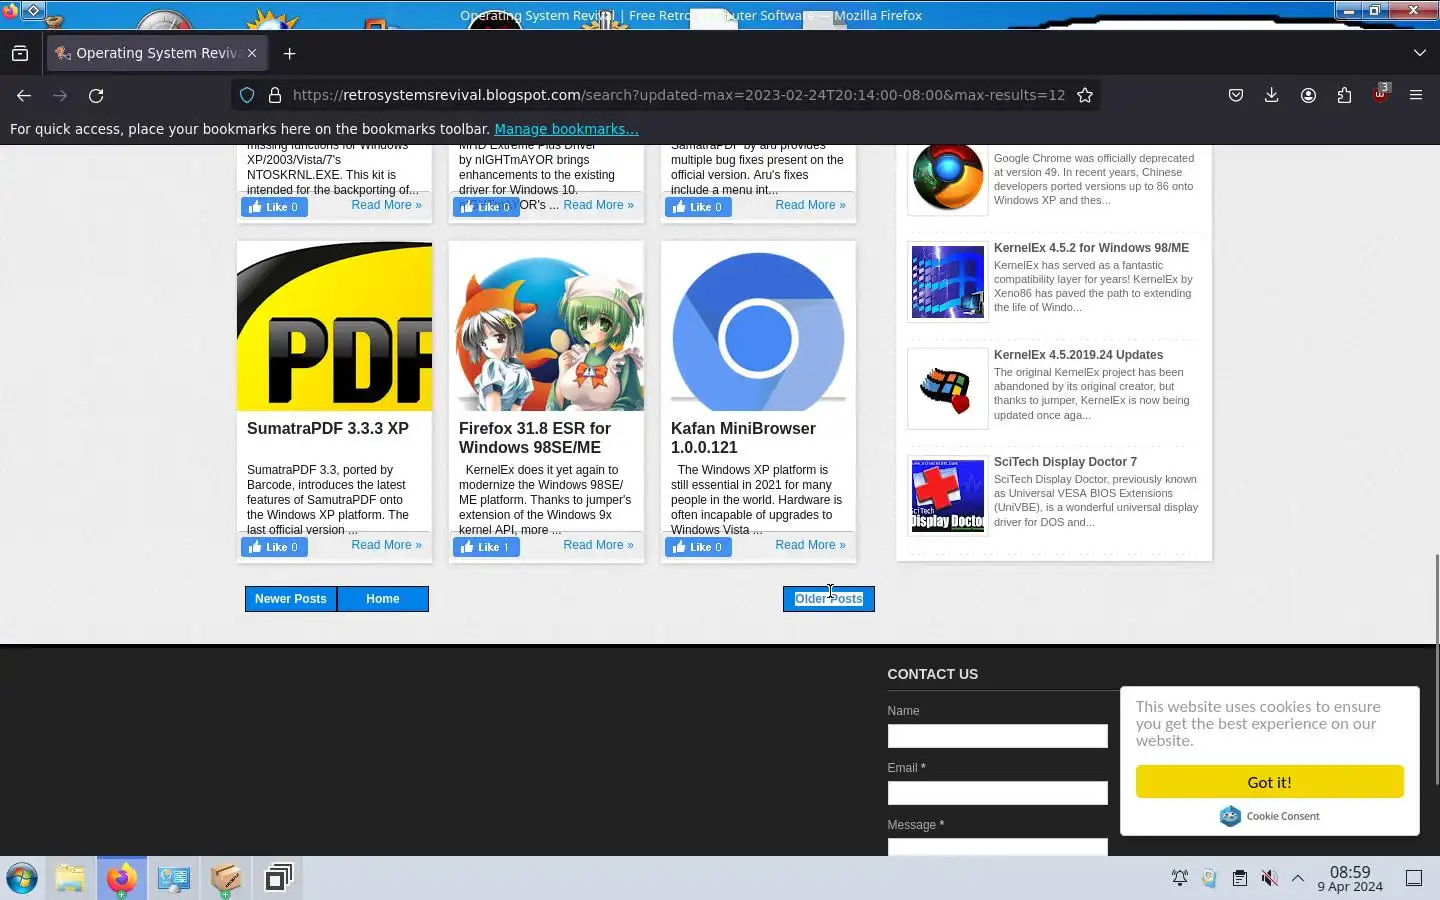The height and width of the screenshot is (900, 1440).
Task: Go forward to next page arrow
Action: coord(60,95)
